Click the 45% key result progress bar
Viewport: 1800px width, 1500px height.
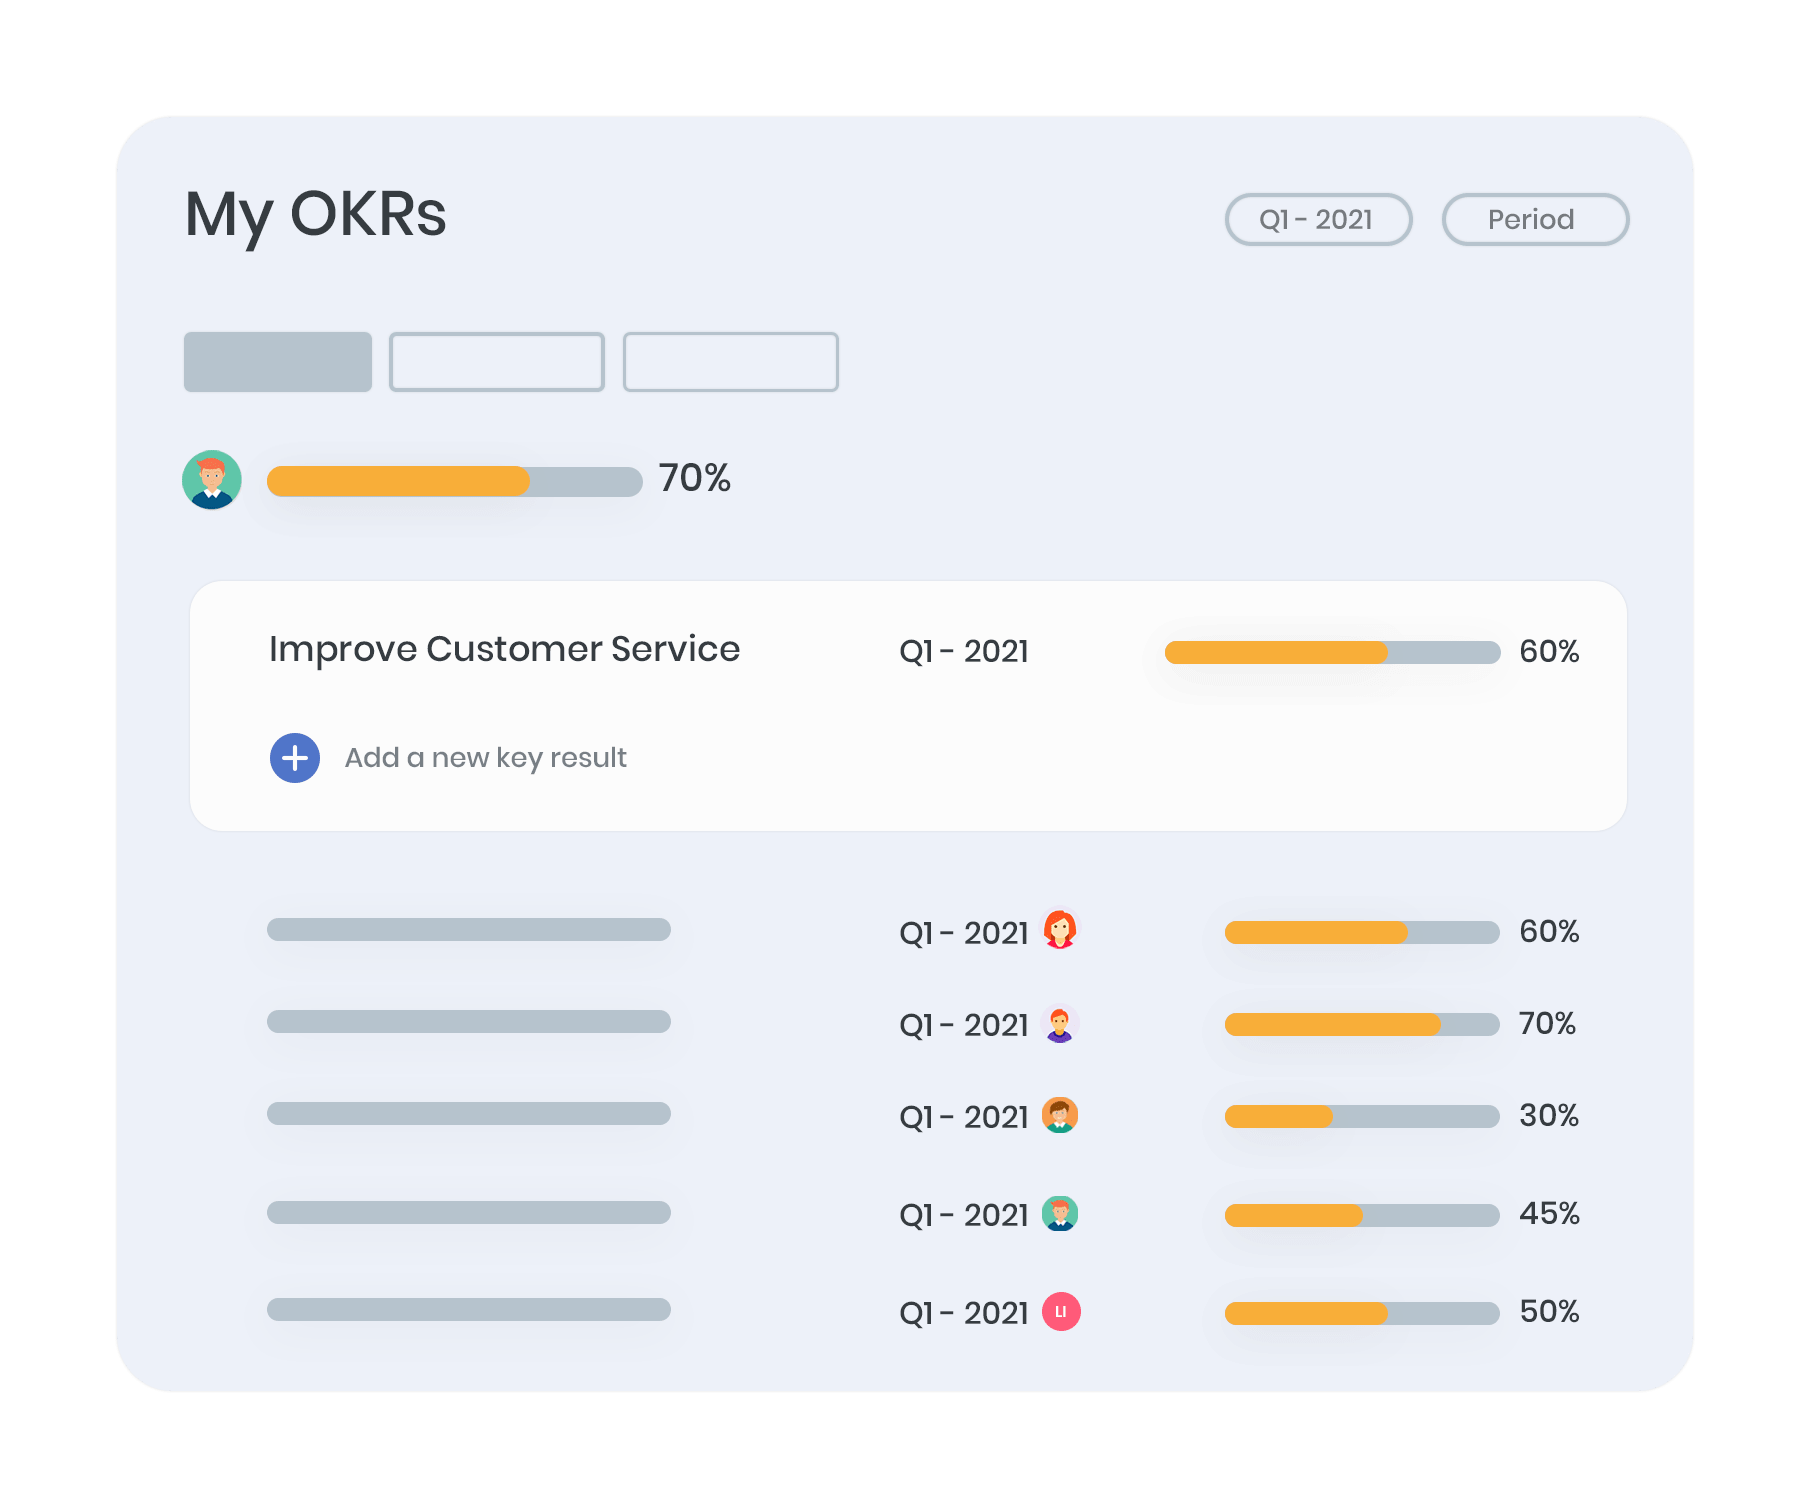click(x=1362, y=1215)
